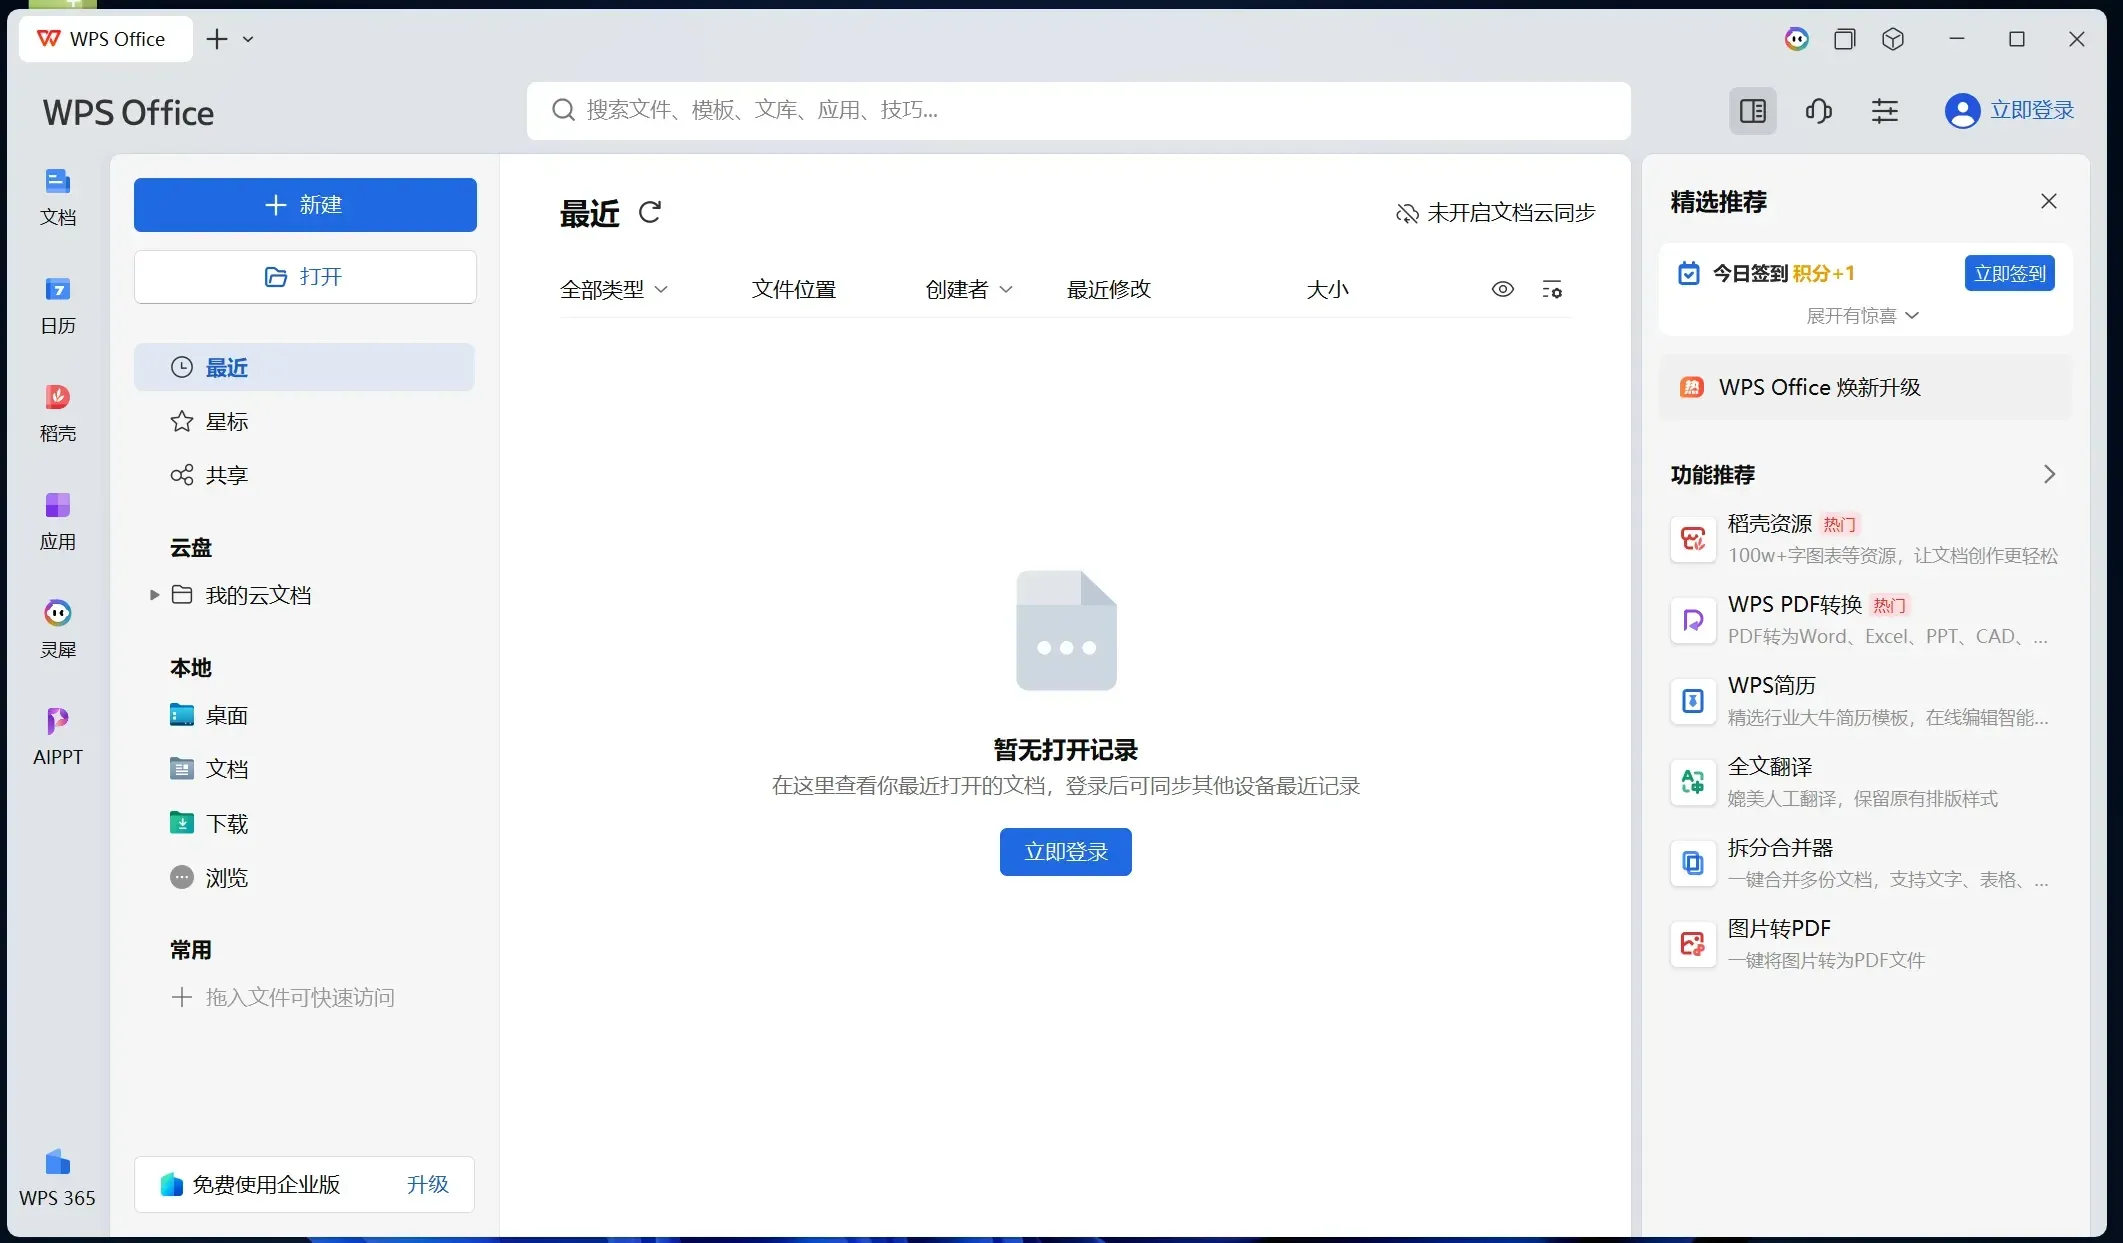Open 图片转PDF tool
The image size is (2123, 1243).
pos(1865,944)
